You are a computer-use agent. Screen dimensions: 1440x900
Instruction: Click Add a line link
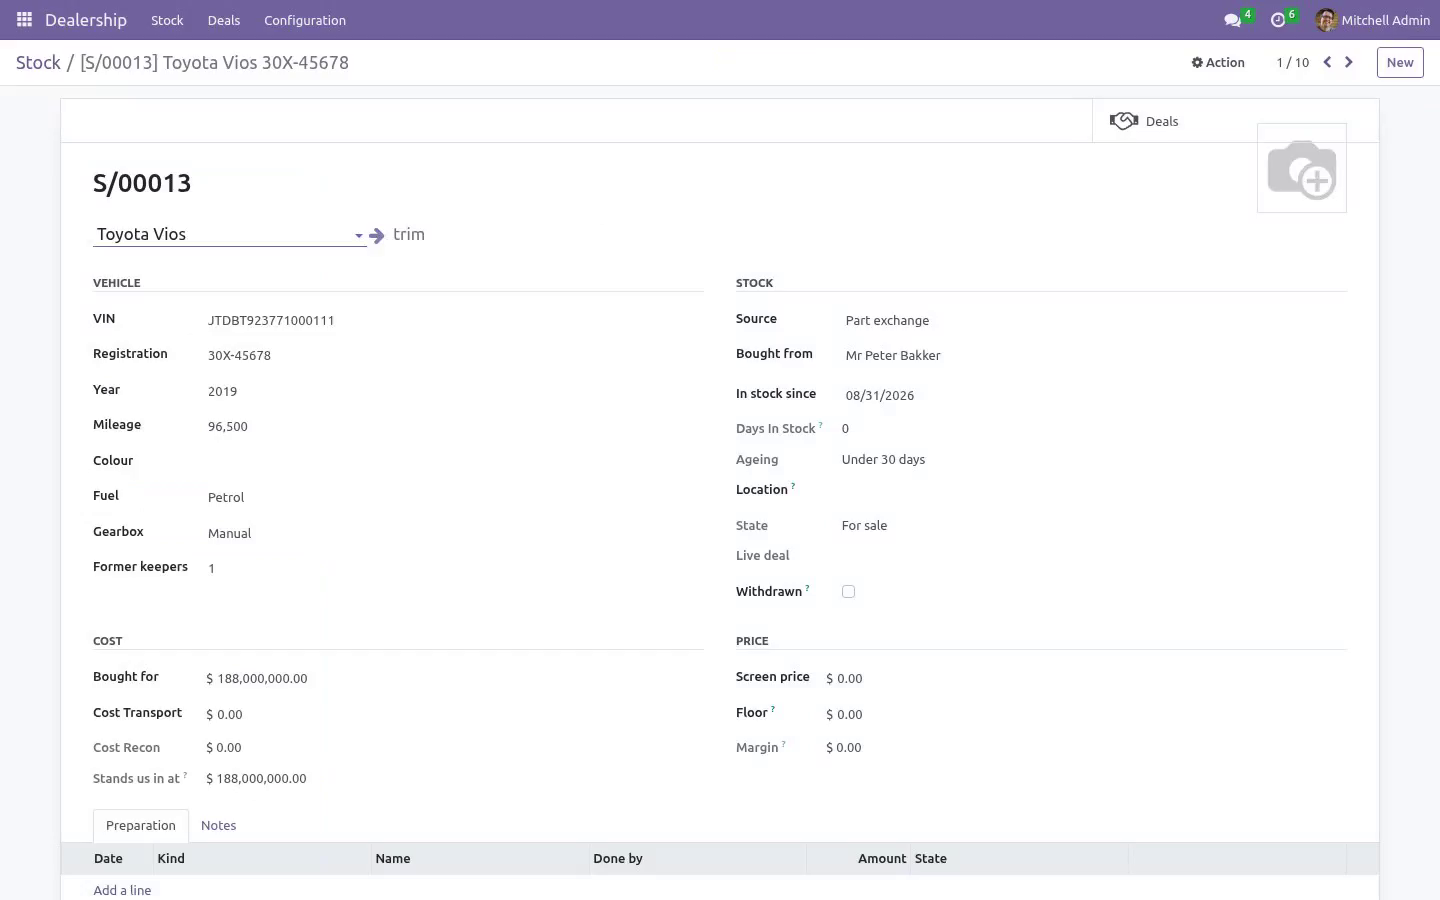pyautogui.click(x=122, y=890)
